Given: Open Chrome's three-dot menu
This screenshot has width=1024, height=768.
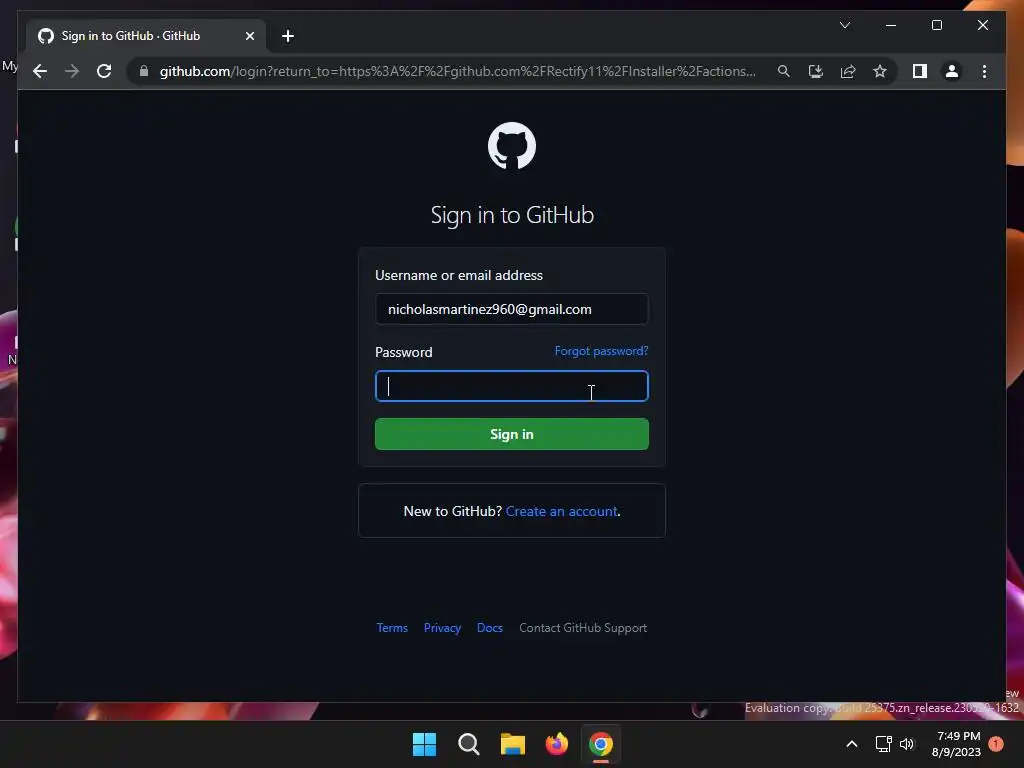Looking at the screenshot, I should click(x=984, y=71).
